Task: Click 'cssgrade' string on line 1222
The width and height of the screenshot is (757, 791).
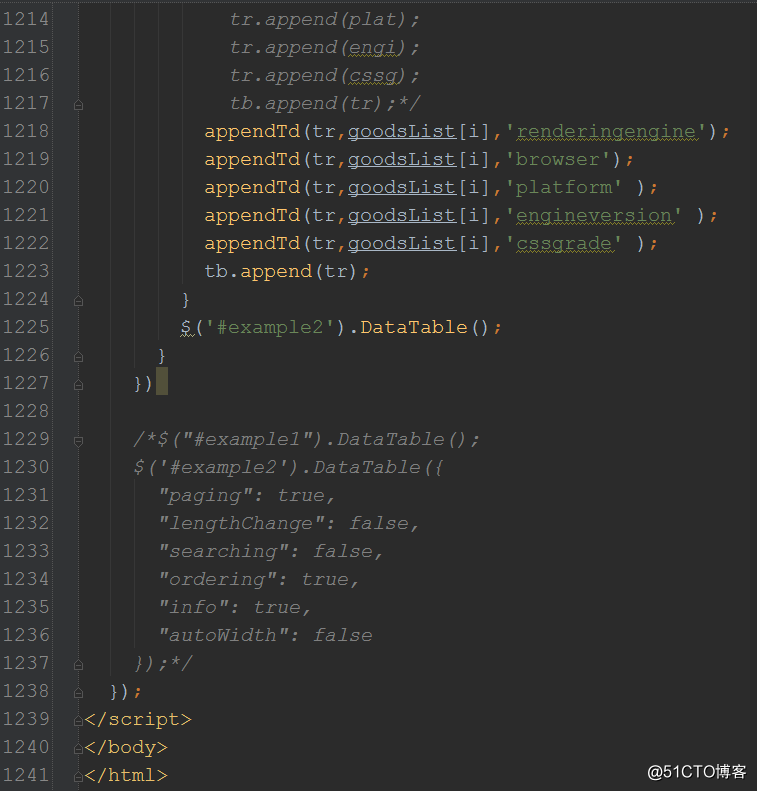Action: [x=564, y=244]
